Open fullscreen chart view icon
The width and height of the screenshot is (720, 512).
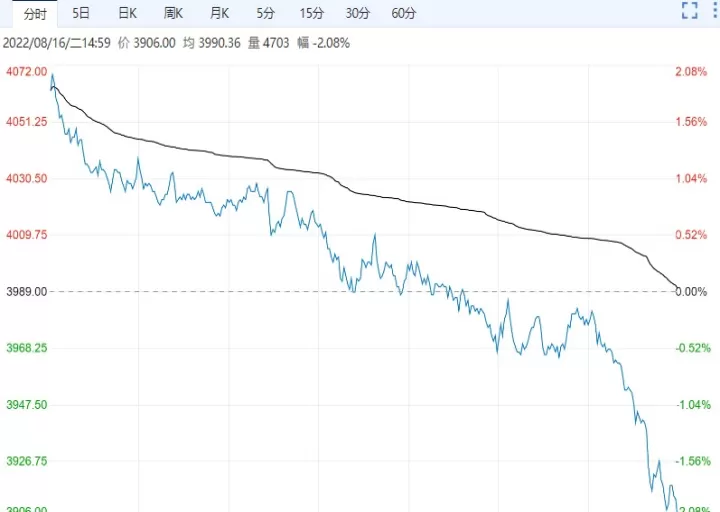pos(690,11)
